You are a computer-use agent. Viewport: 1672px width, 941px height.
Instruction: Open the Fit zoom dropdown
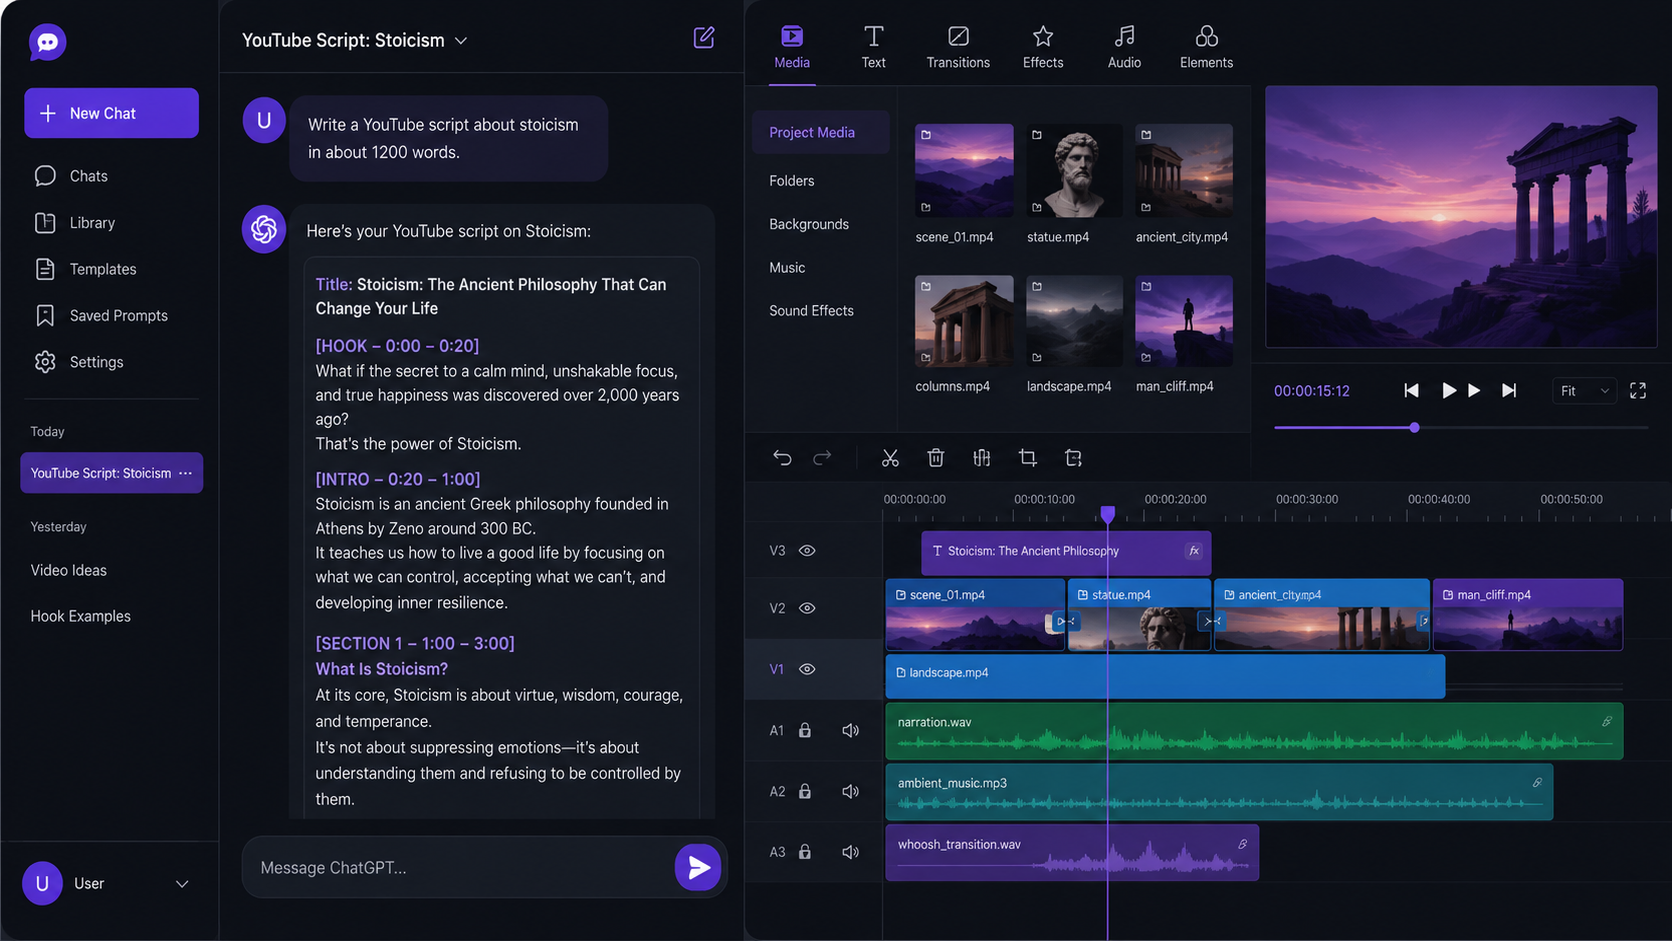(1584, 391)
